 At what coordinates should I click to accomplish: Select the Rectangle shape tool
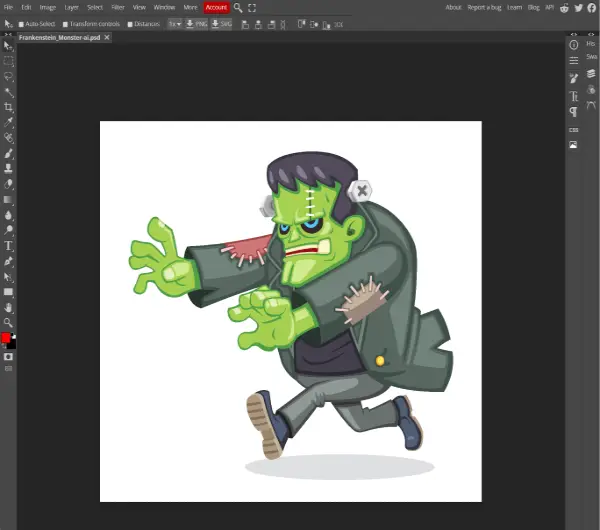(8, 292)
